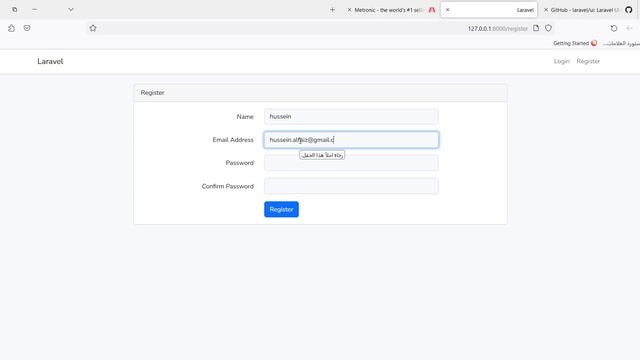Submit the form with blue Register button
This screenshot has height=360, width=640.
pyautogui.click(x=281, y=209)
